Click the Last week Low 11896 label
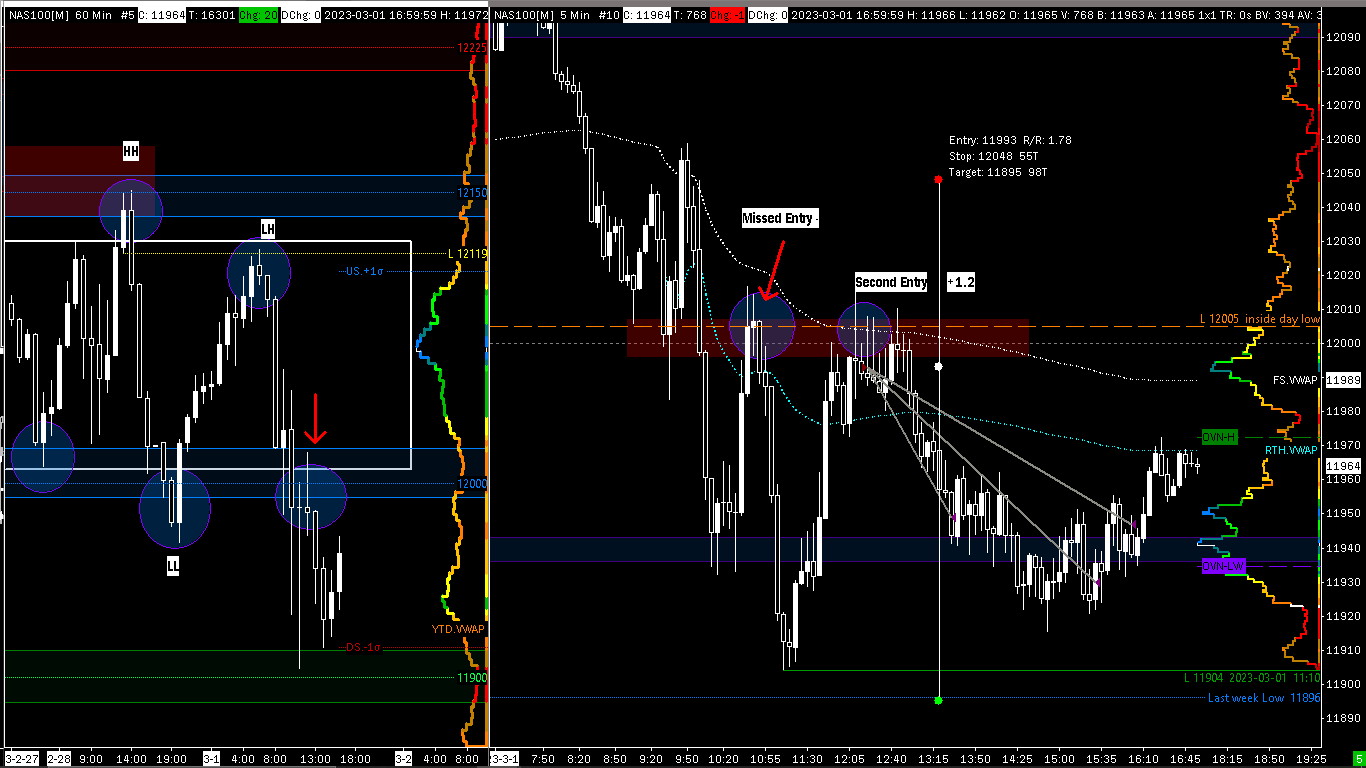The height and width of the screenshot is (768, 1366). pyautogui.click(x=1264, y=698)
